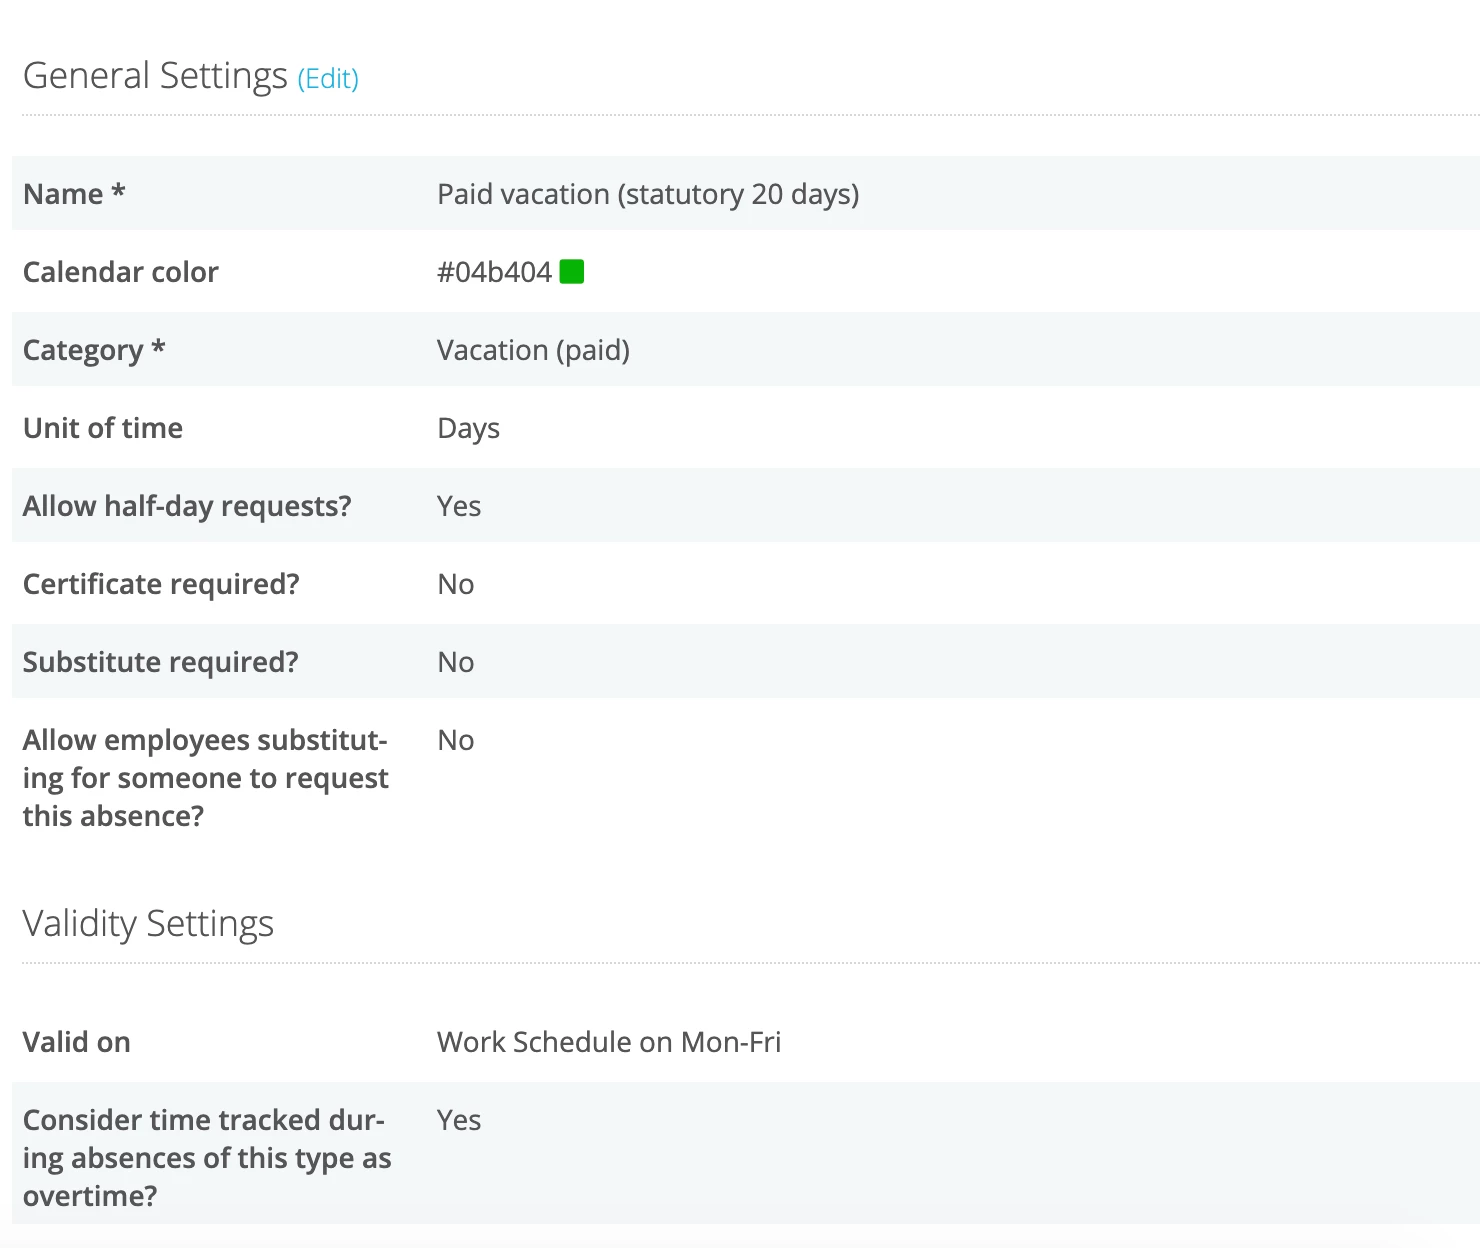Select the Name field label

(x=74, y=194)
